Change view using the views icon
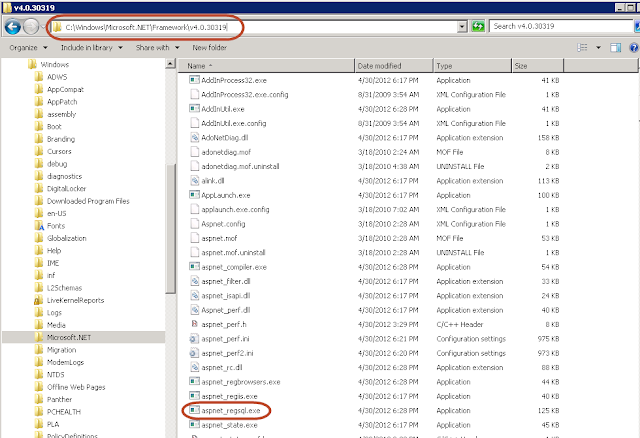 tap(582, 48)
